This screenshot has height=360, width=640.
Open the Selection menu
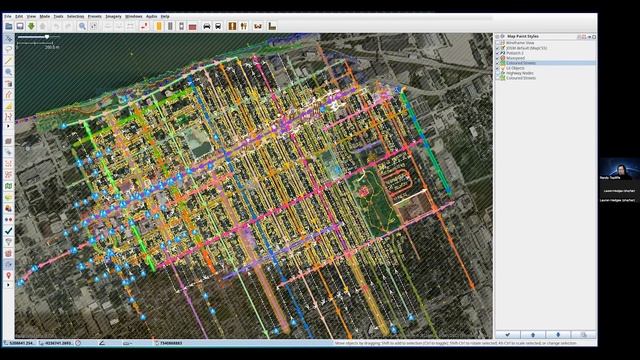click(x=76, y=16)
